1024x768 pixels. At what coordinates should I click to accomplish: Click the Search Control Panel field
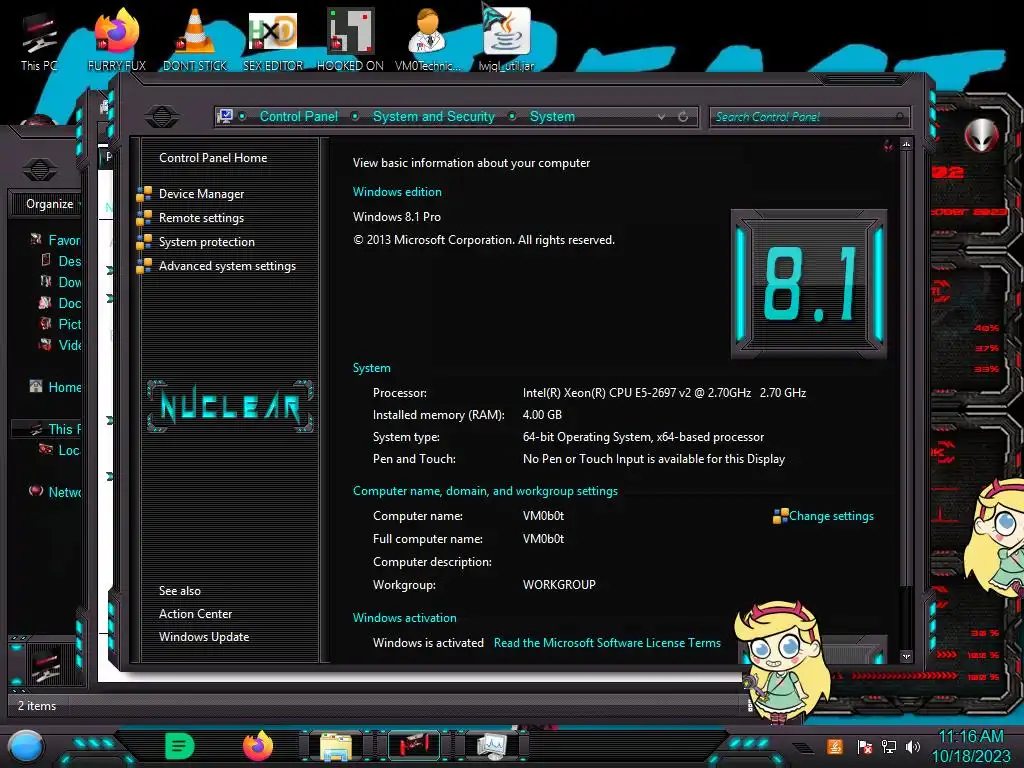pyautogui.click(x=809, y=117)
